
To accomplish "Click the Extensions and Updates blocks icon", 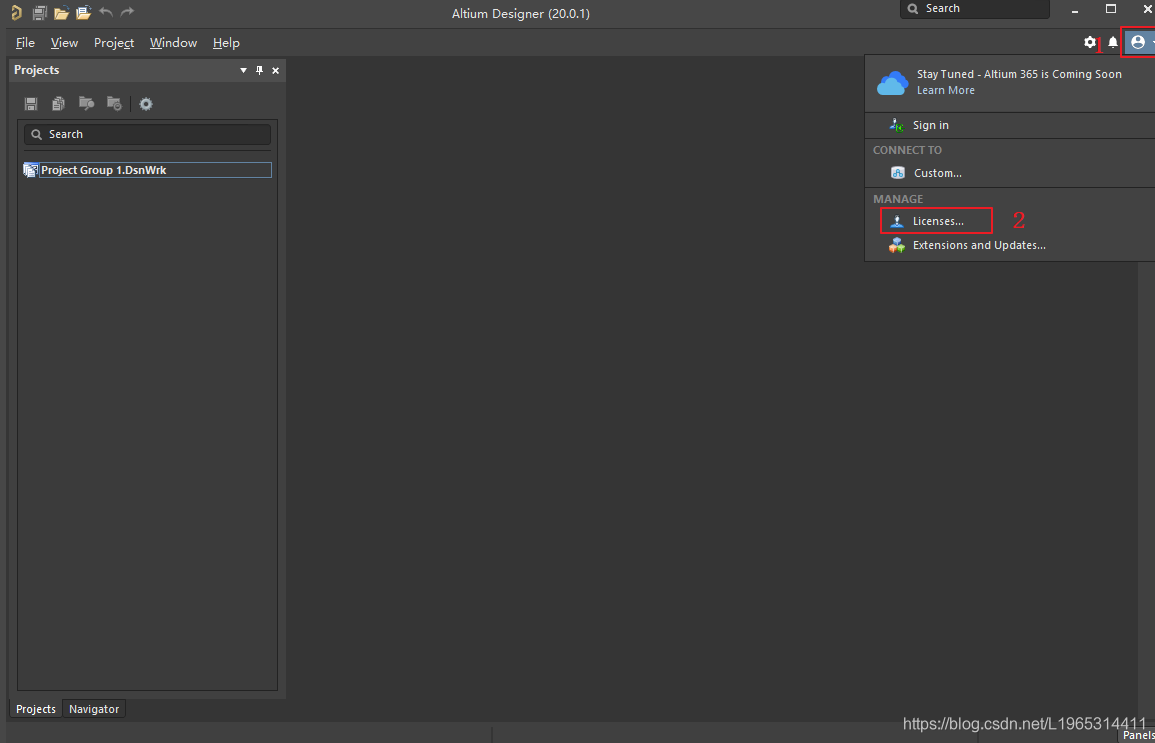I will click(896, 245).
